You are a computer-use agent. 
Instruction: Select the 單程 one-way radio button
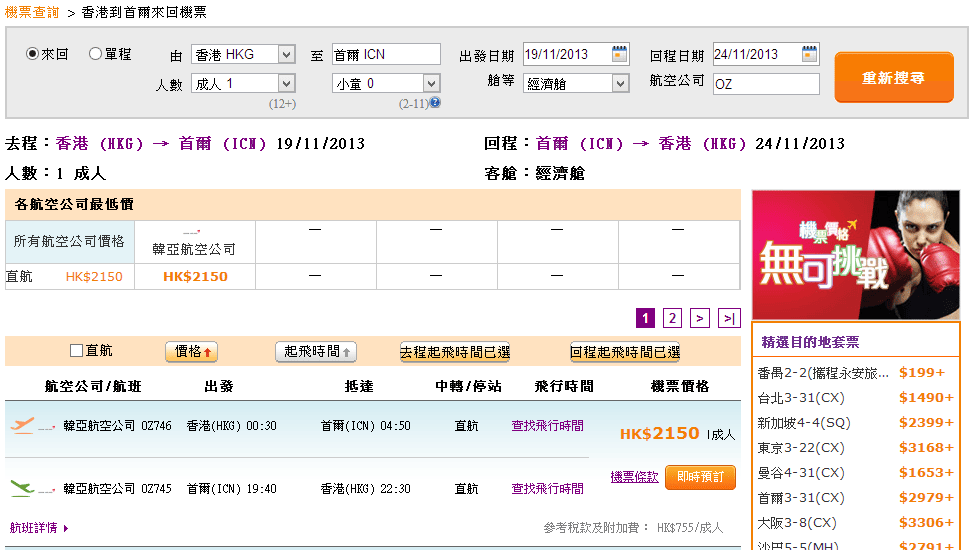tap(96, 54)
